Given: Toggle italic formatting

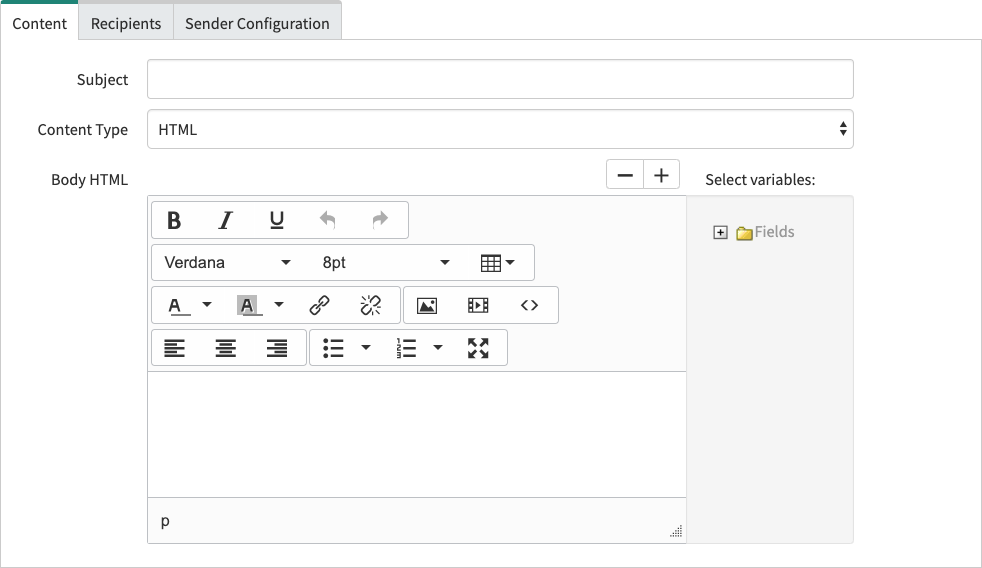Looking at the screenshot, I should (x=225, y=220).
